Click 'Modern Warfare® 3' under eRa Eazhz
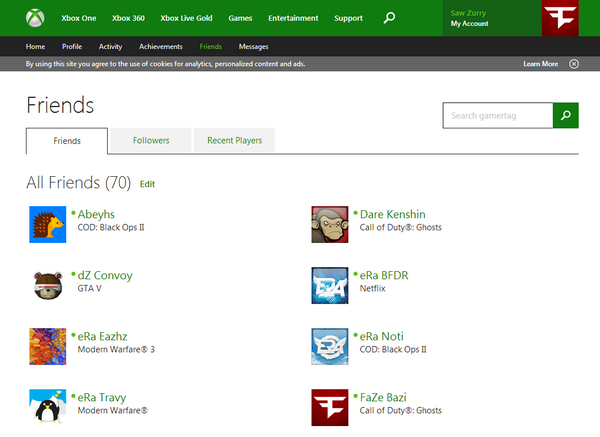600x437 pixels. pos(116,349)
